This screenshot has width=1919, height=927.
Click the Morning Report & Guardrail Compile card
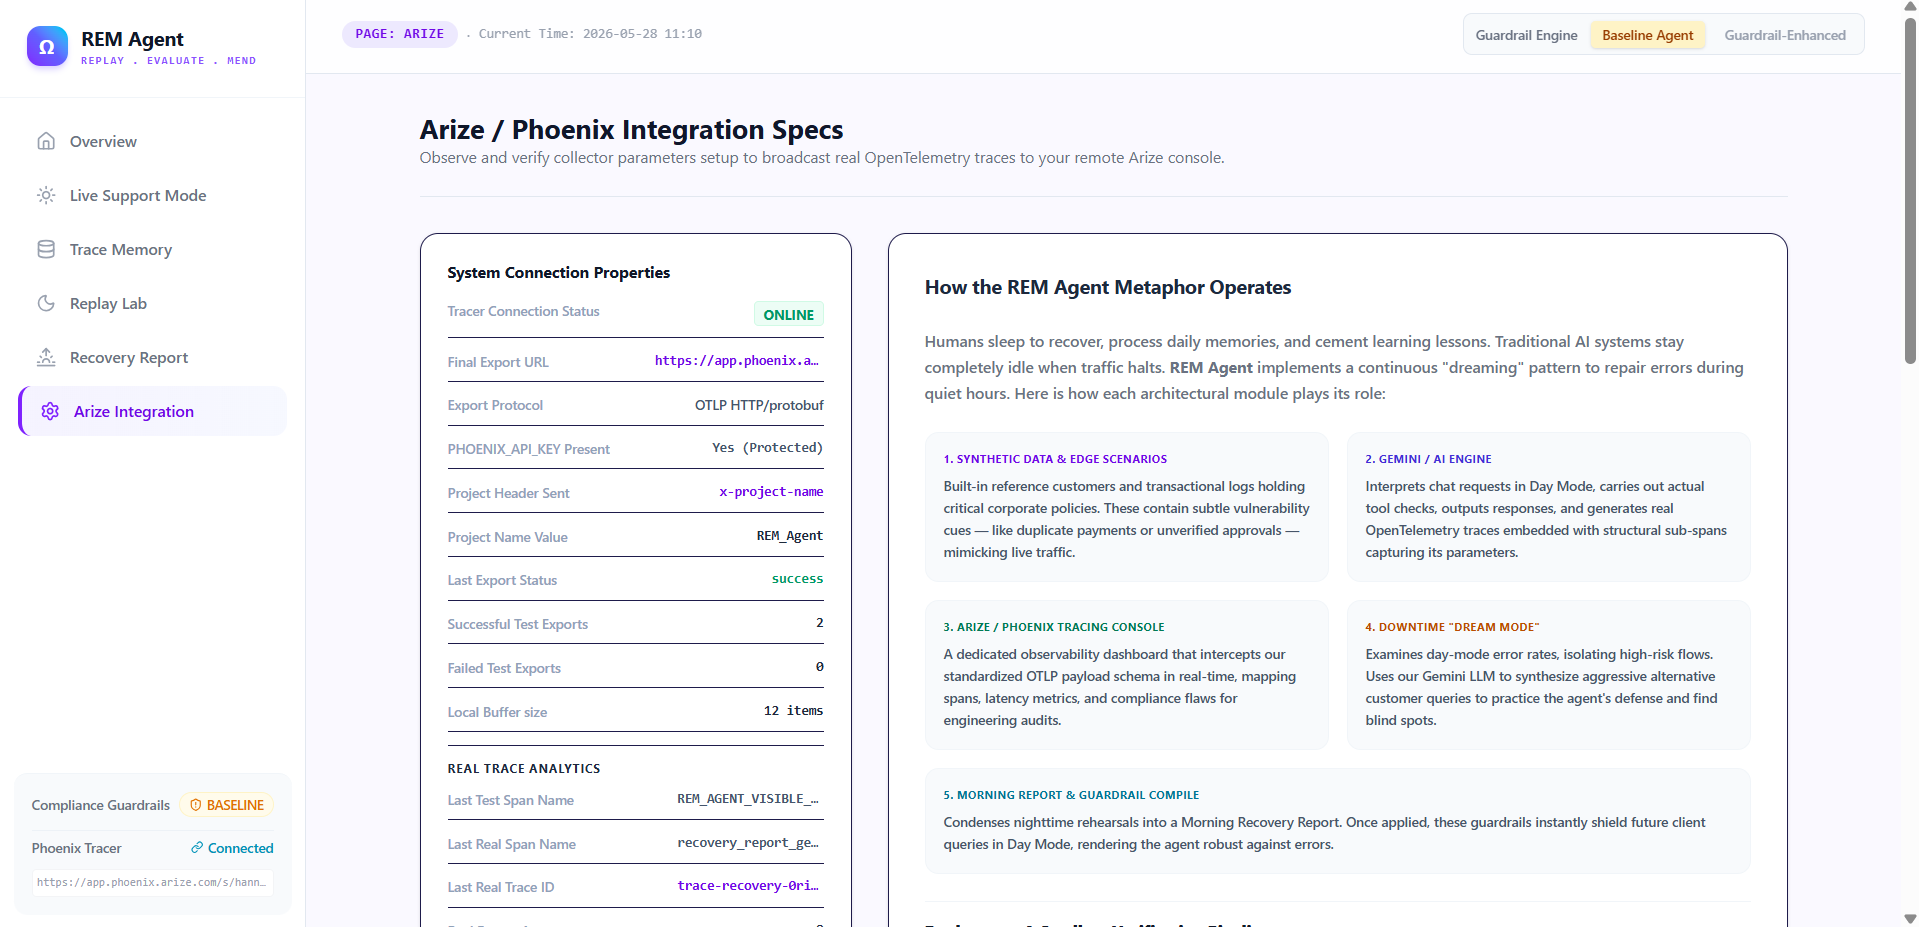tap(1338, 821)
